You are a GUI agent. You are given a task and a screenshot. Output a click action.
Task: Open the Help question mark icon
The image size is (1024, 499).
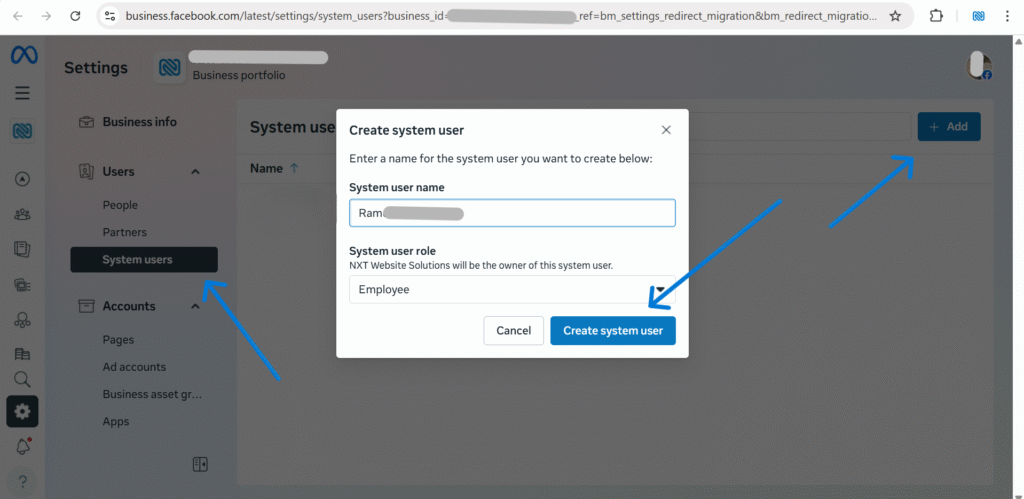click(x=22, y=482)
